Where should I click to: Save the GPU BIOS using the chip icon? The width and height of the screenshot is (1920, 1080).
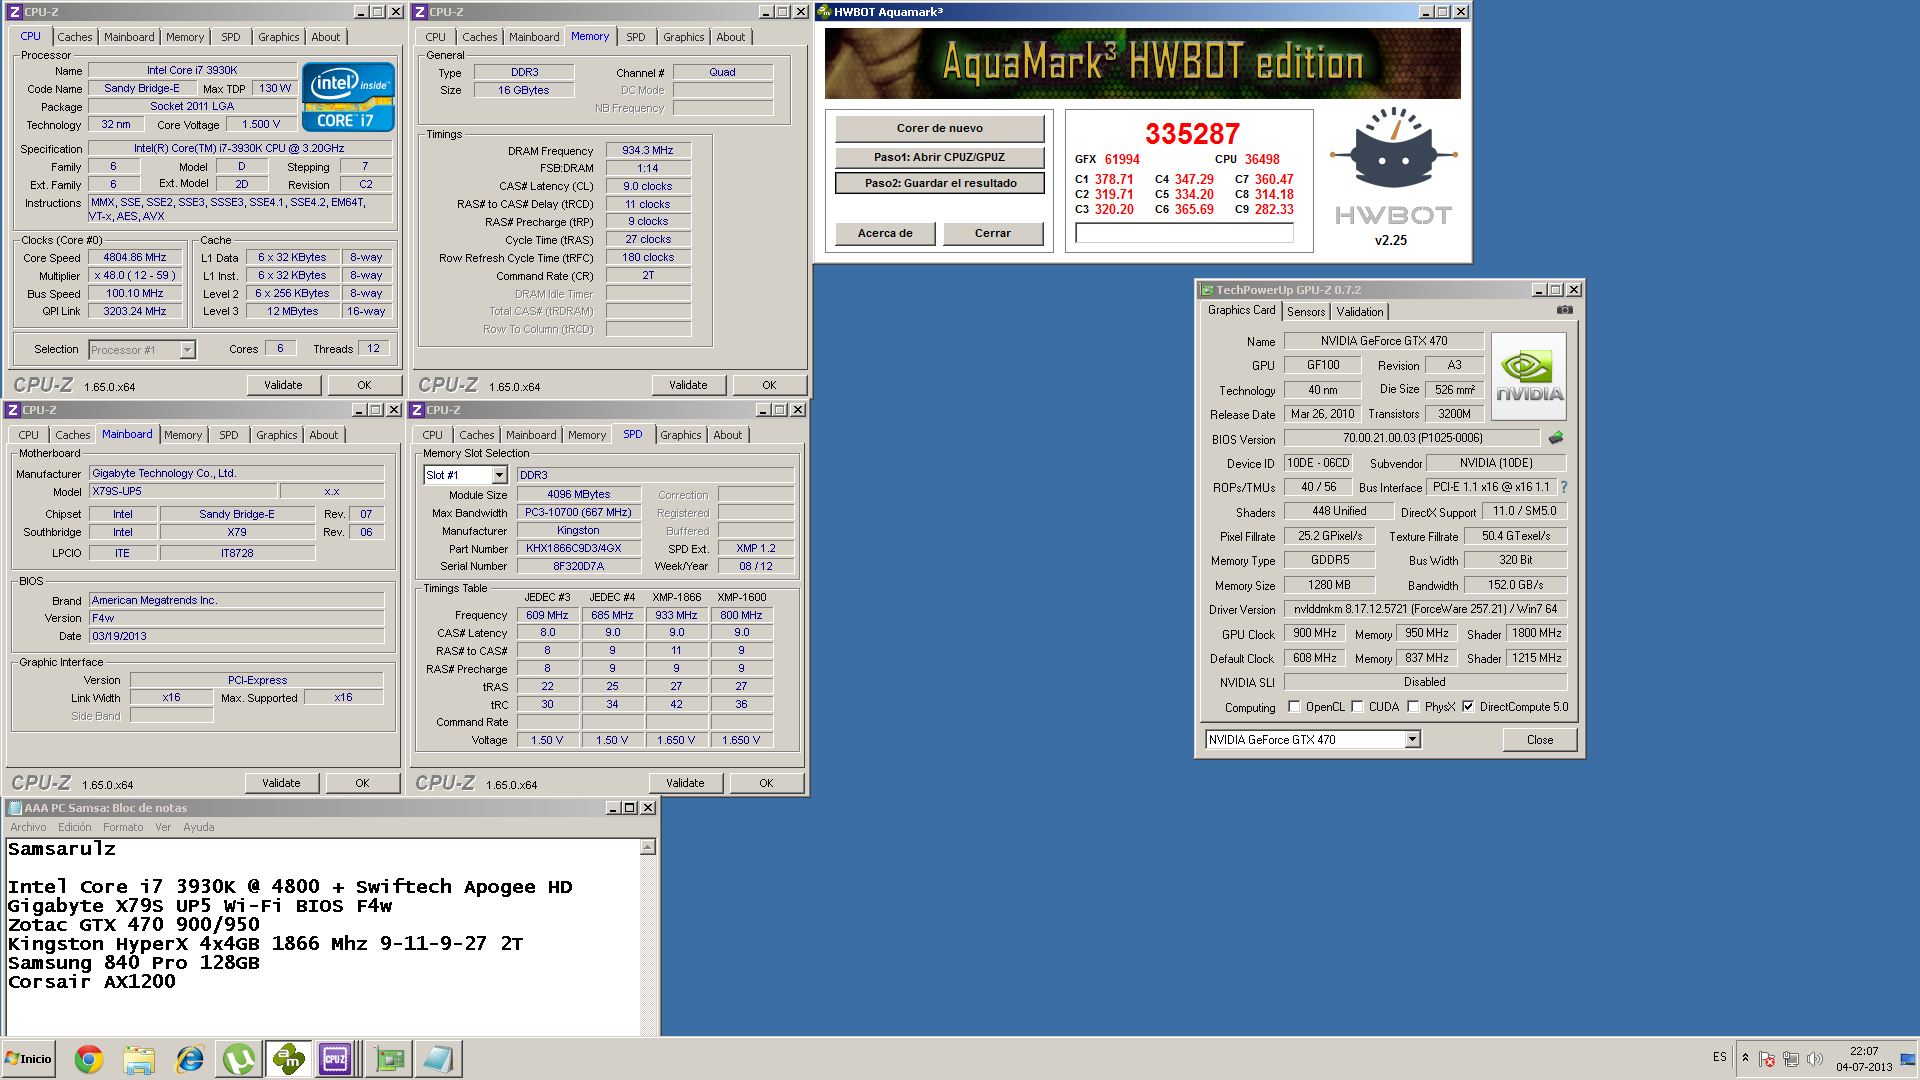(1556, 438)
